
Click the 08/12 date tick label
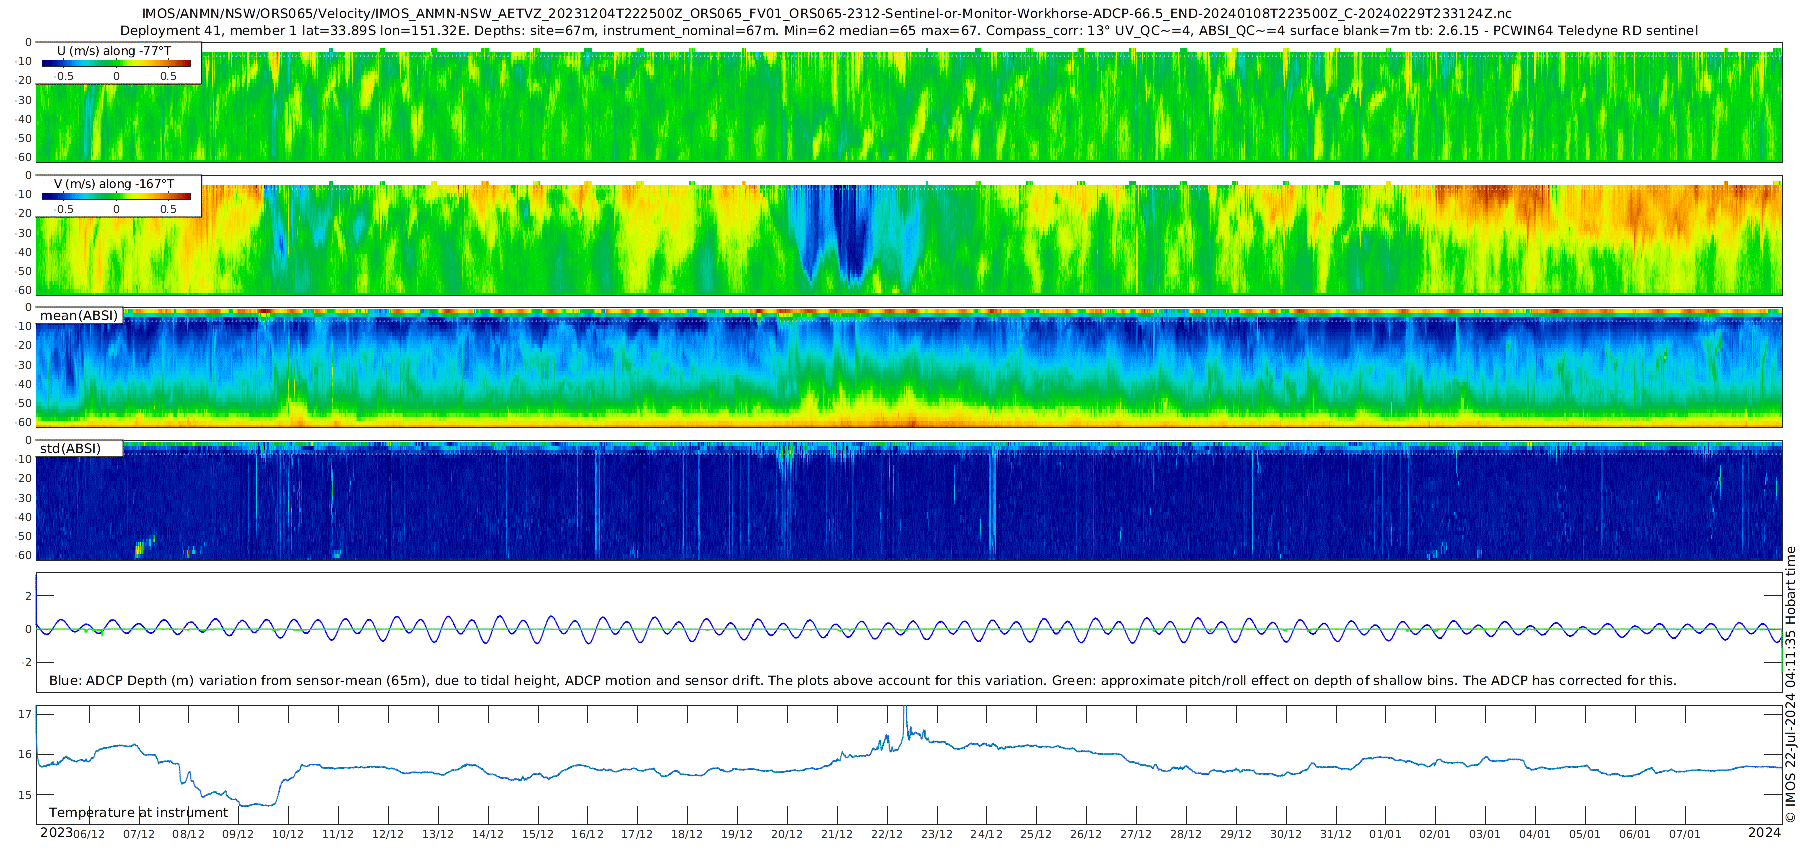point(188,834)
